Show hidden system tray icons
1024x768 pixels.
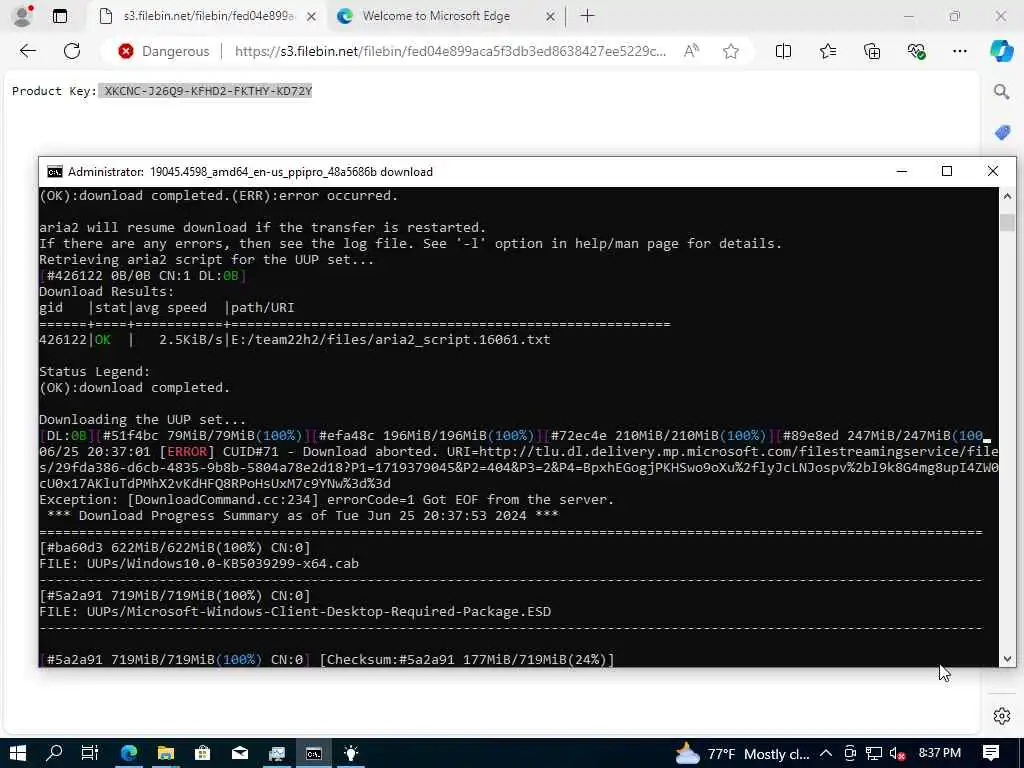pyautogui.click(x=825, y=754)
